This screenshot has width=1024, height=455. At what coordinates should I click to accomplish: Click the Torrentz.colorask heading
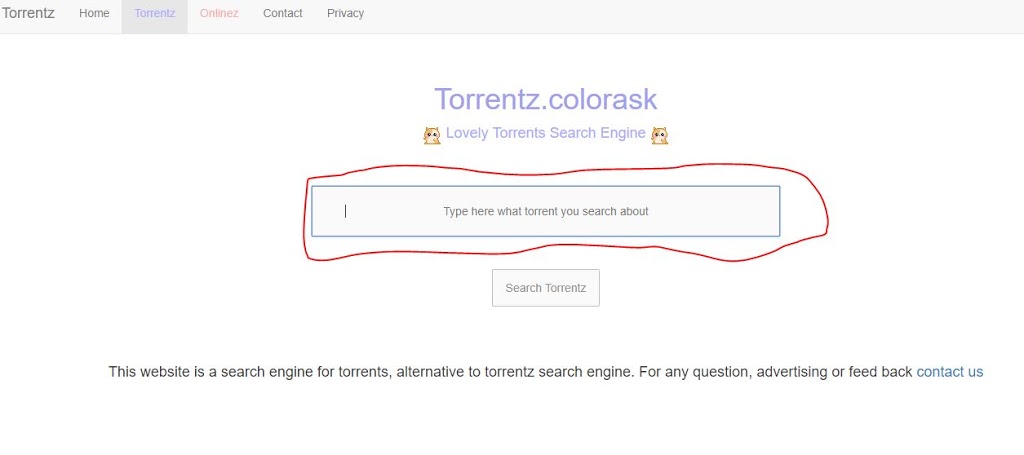(x=546, y=99)
